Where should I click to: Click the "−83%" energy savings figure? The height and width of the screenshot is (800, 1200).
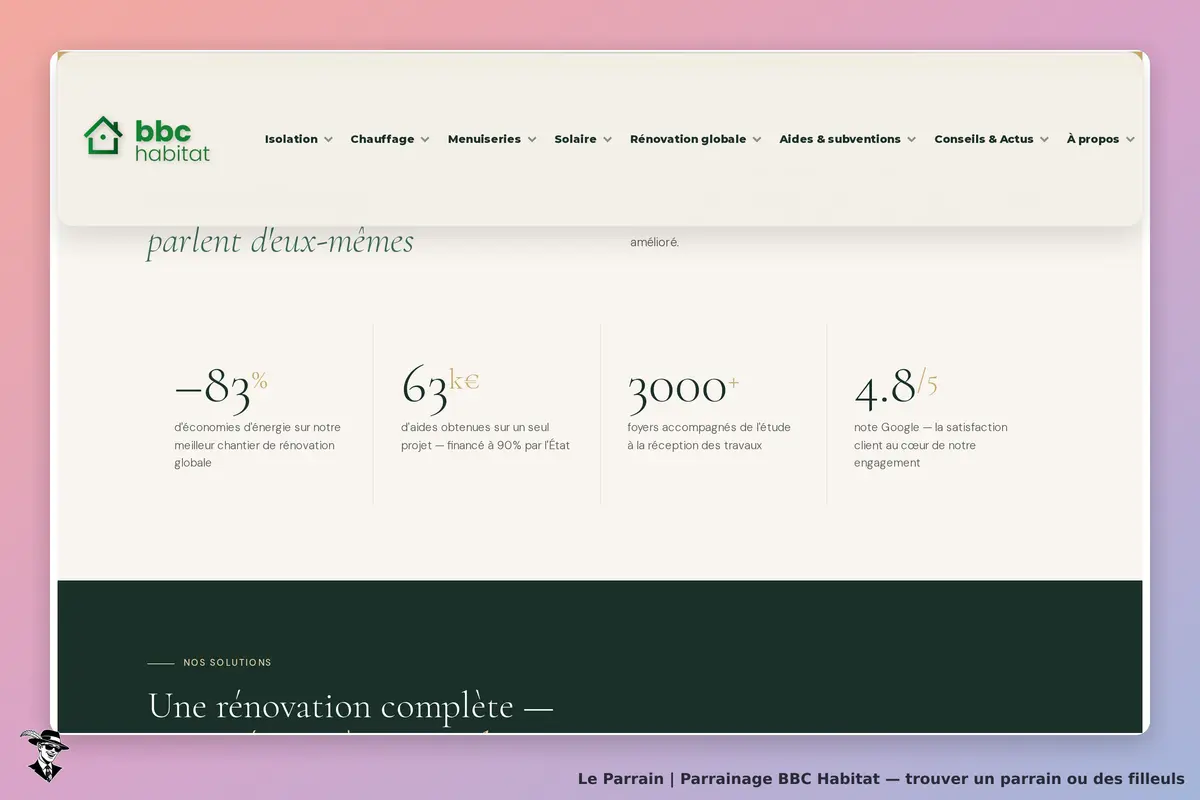coord(221,388)
